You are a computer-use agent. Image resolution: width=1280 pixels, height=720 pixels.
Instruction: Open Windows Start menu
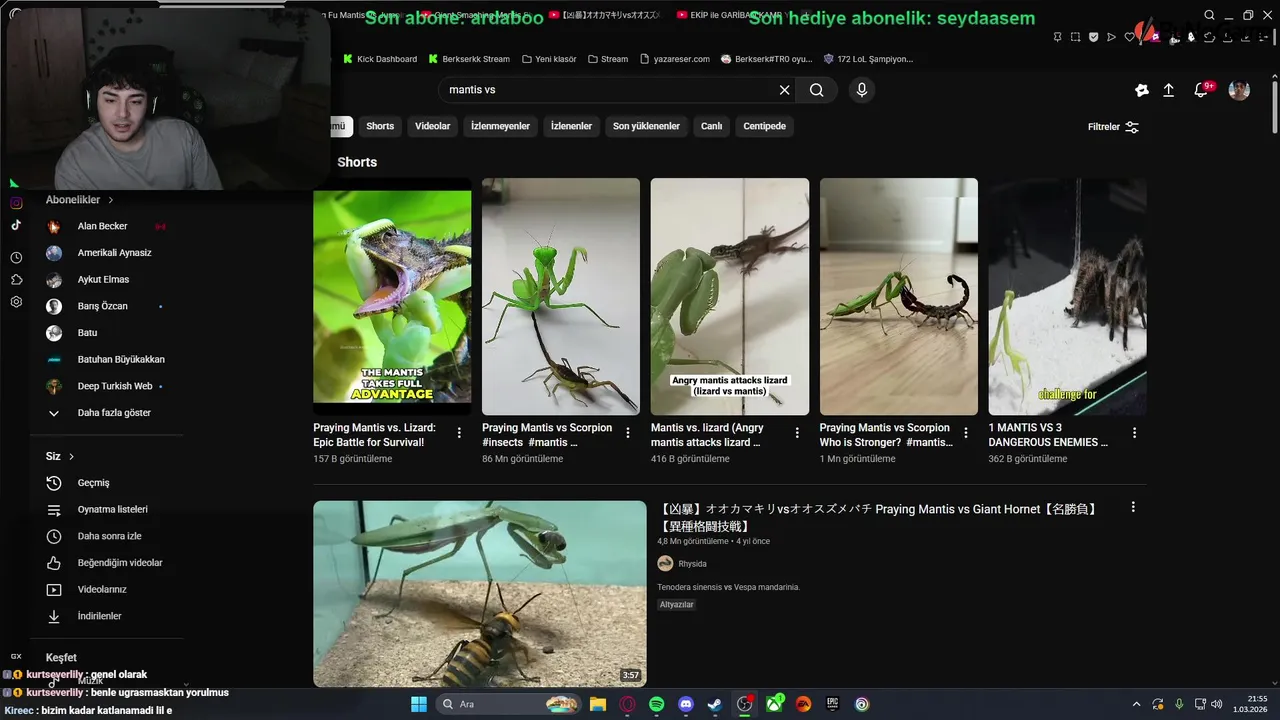pyautogui.click(x=419, y=704)
